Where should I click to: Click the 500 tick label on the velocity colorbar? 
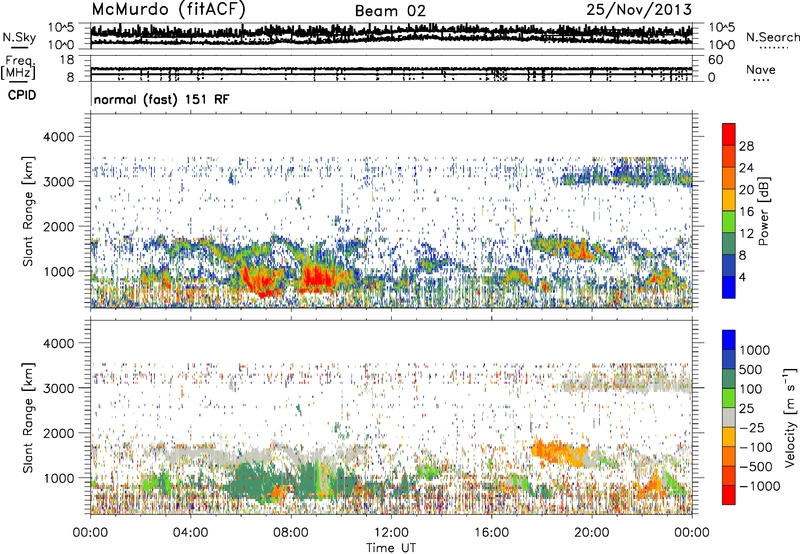point(753,369)
